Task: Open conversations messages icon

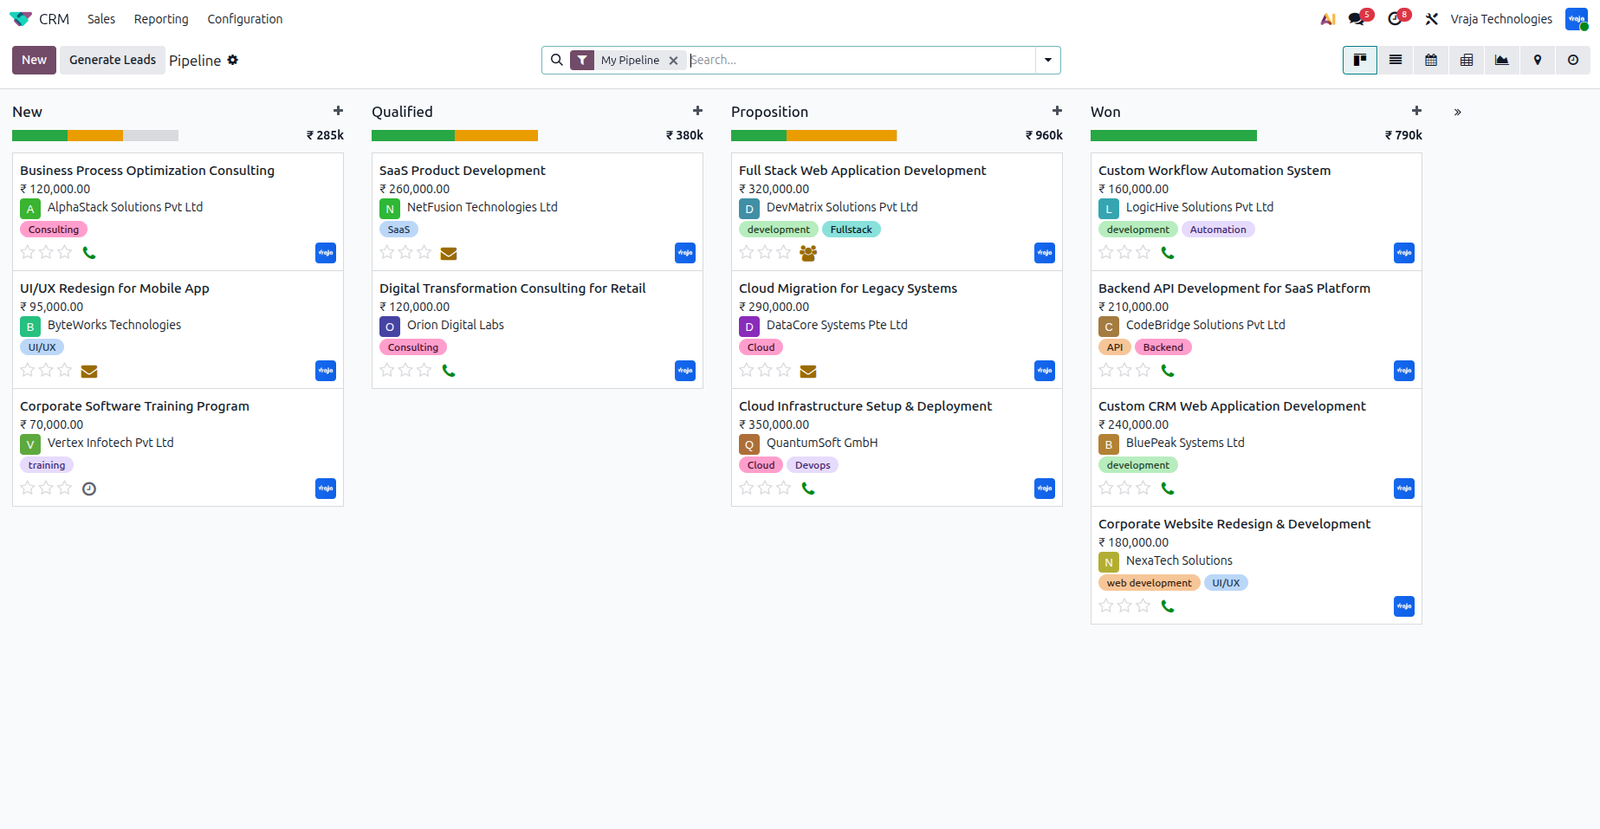Action: [x=1358, y=19]
